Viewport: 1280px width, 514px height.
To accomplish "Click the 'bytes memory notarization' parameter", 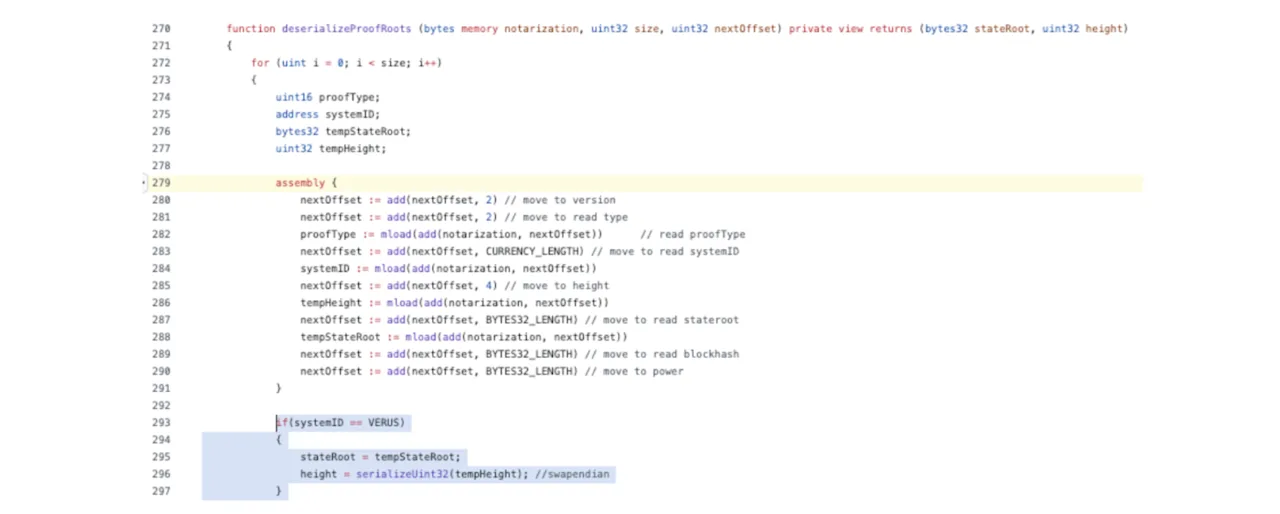I will tap(501, 29).
